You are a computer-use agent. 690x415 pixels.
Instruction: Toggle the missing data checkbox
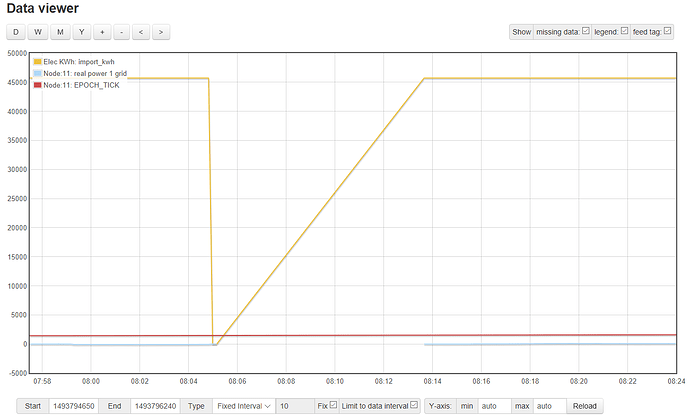586,31
